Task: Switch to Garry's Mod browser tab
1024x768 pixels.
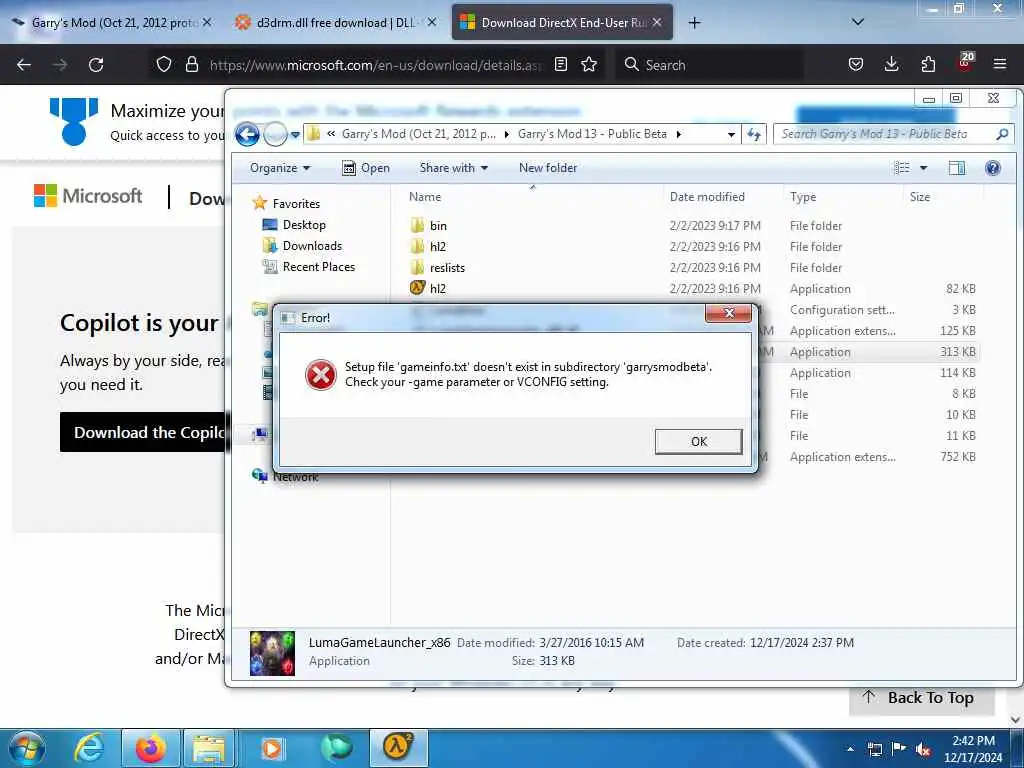Action: coord(112,23)
